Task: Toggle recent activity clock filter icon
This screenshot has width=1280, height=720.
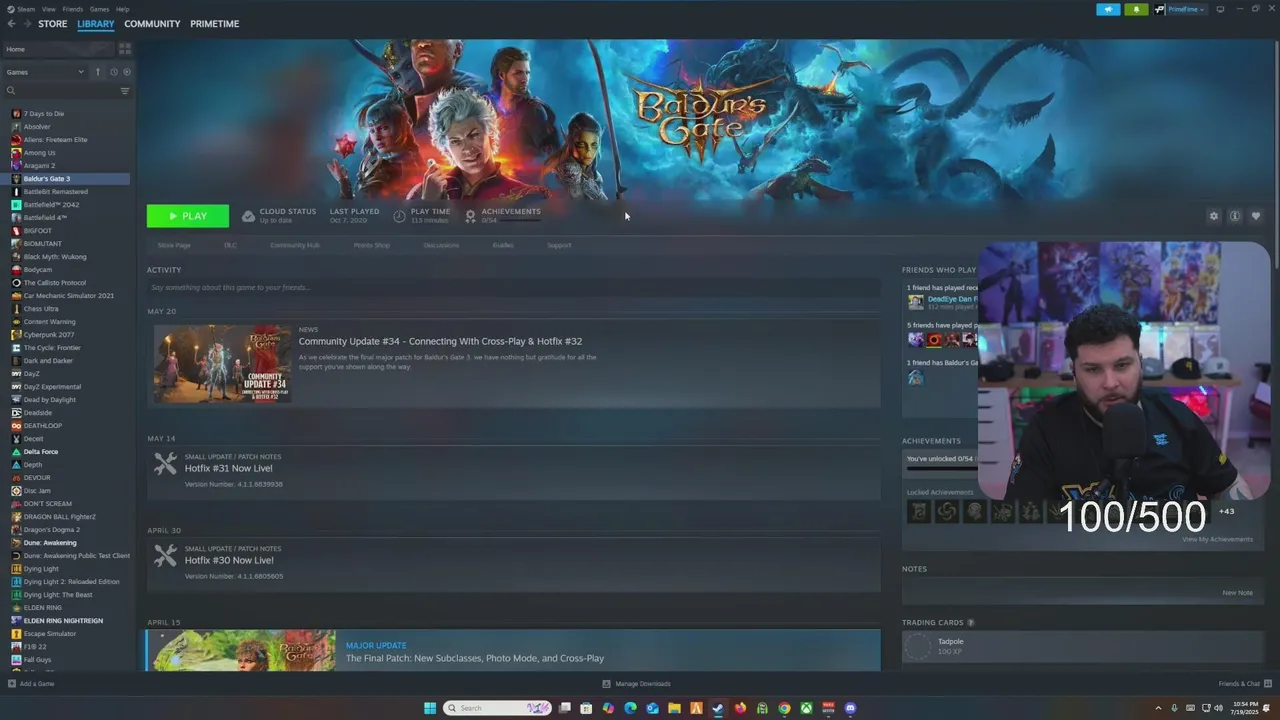Action: click(114, 72)
